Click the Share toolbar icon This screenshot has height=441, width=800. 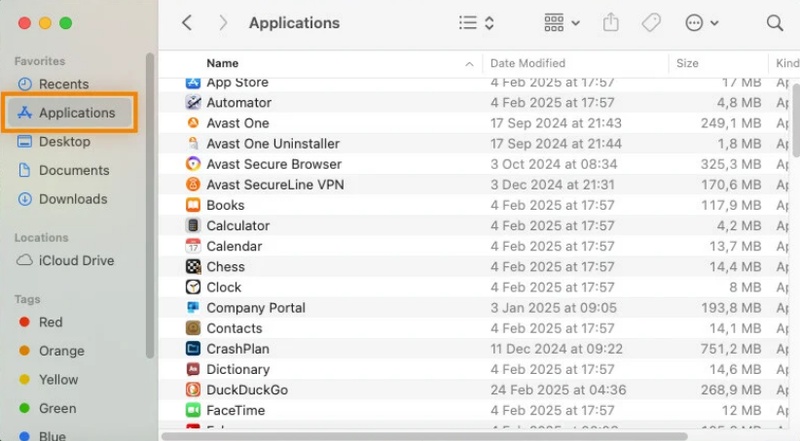[611, 23]
